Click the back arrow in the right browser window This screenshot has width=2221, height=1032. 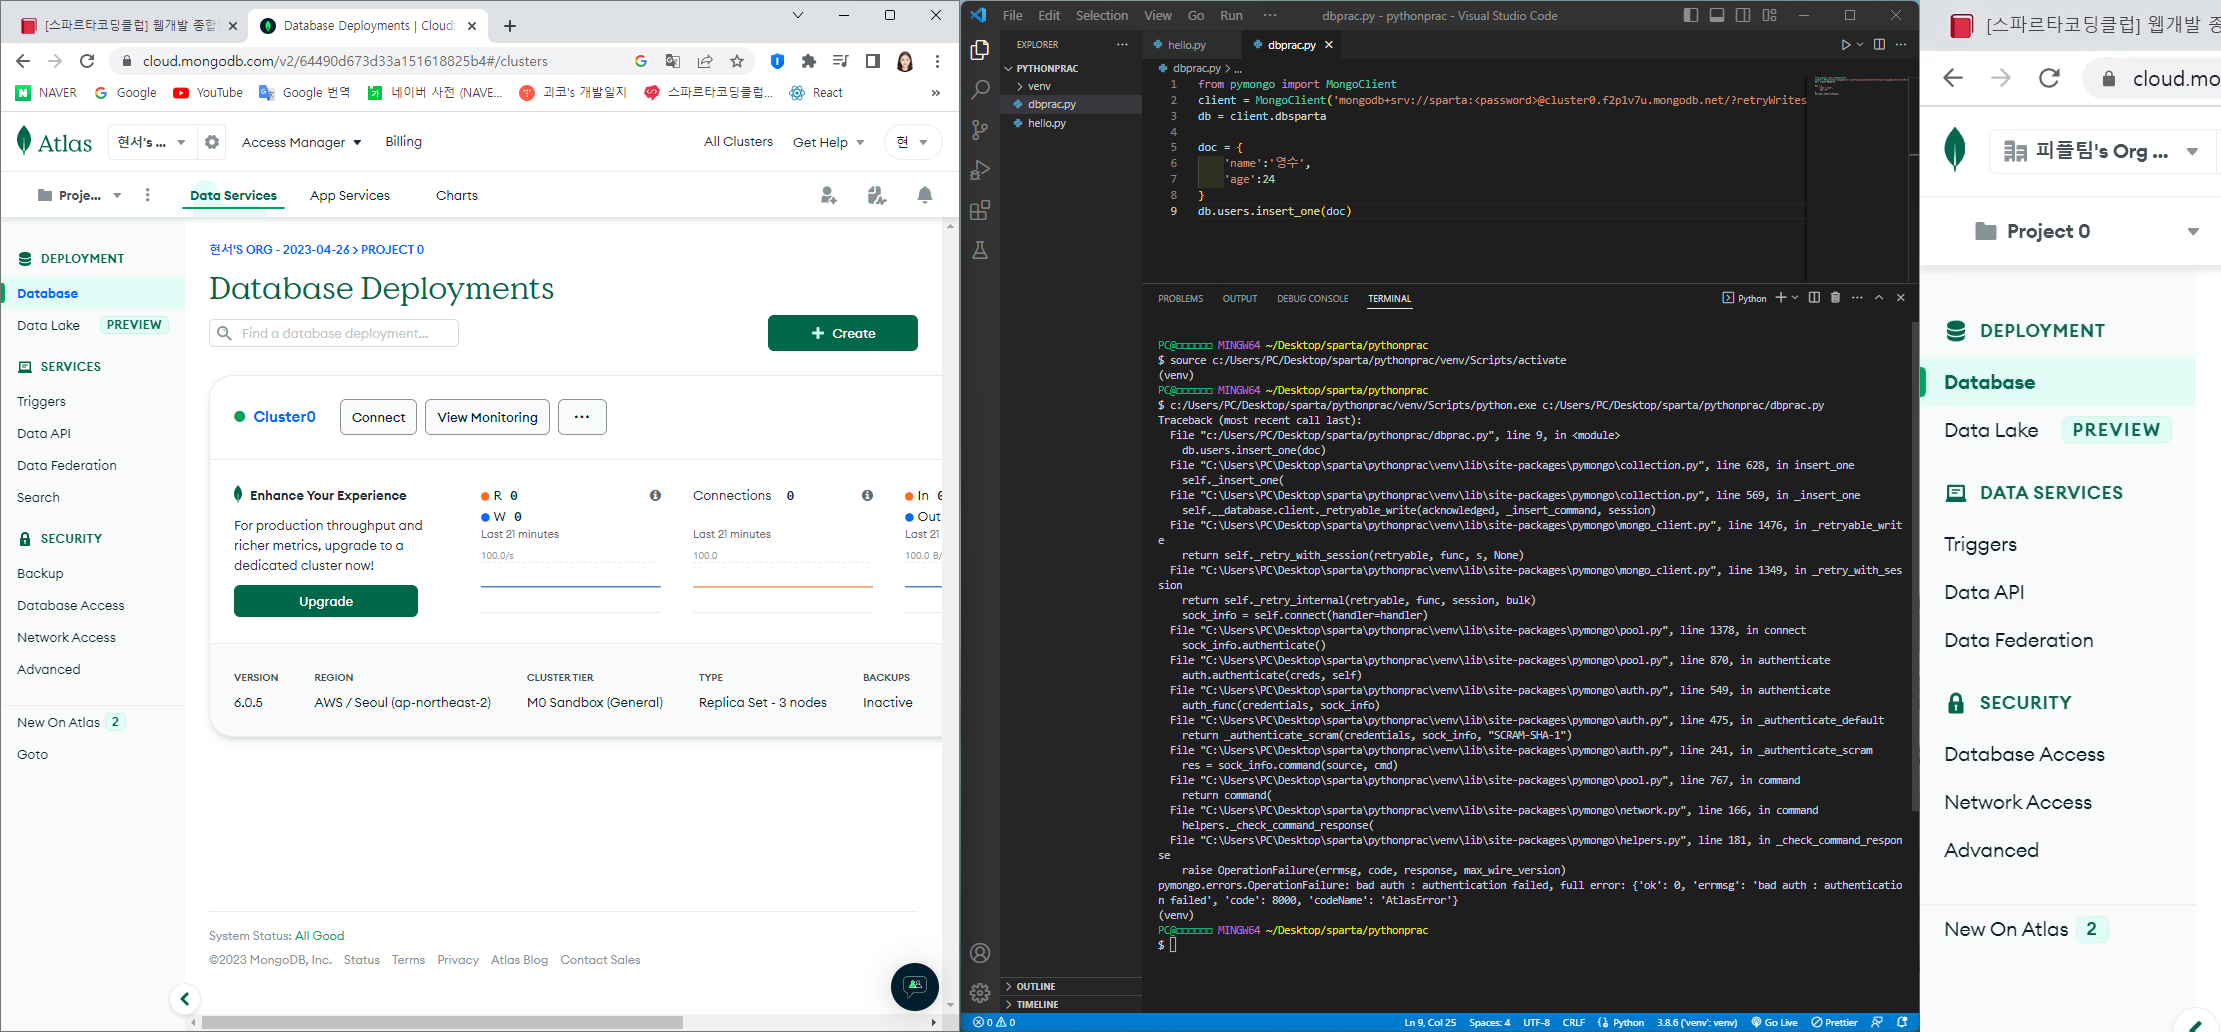click(1953, 78)
